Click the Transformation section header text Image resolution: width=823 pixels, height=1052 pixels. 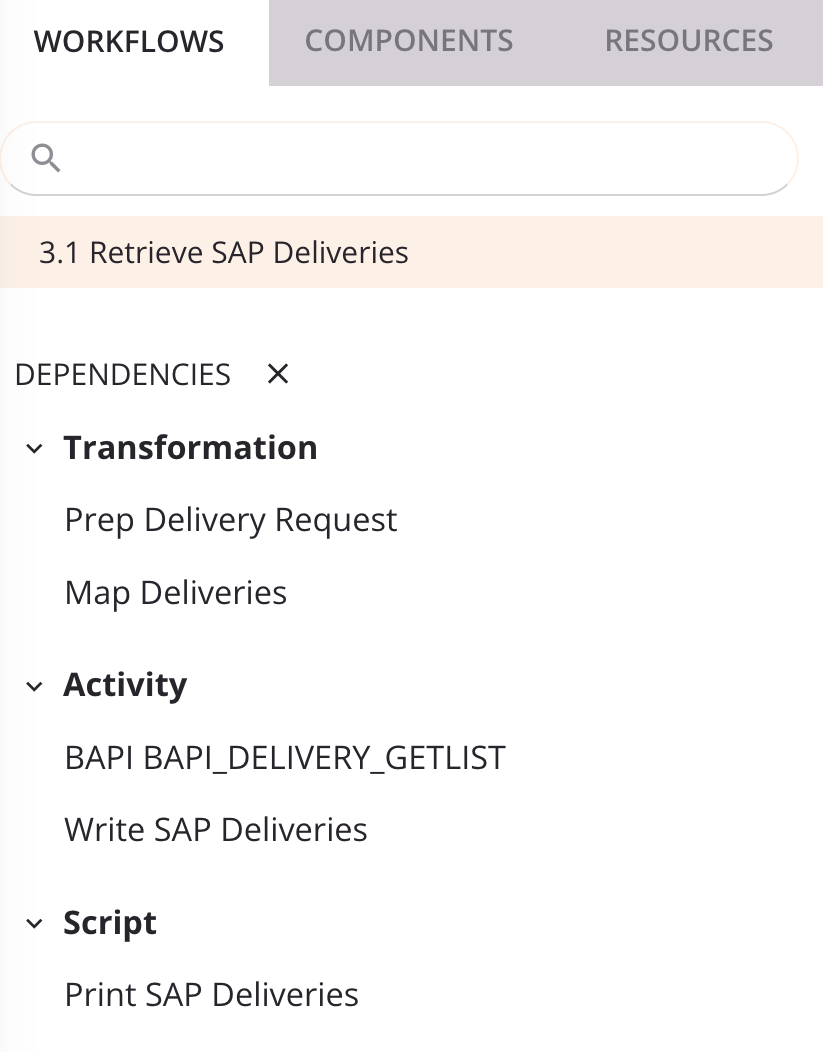190,447
